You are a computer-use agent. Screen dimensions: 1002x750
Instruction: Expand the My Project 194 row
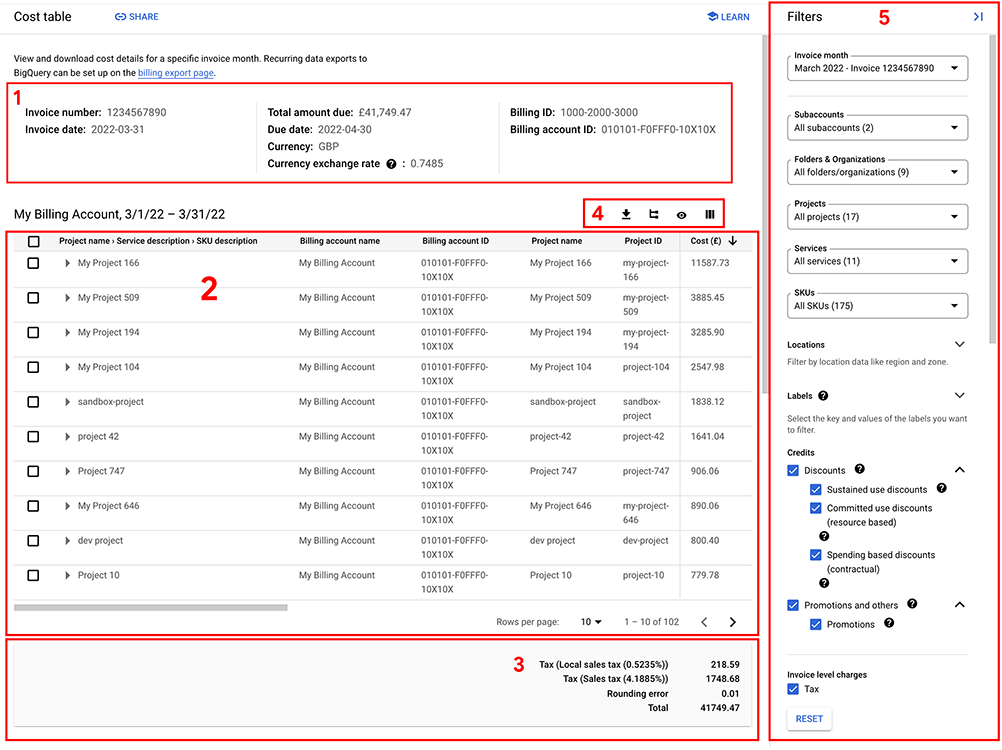click(67, 332)
